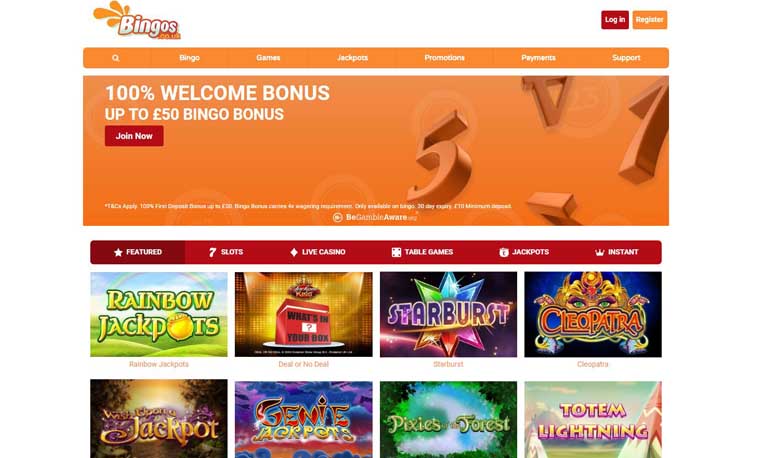The height and width of the screenshot is (458, 763).
Task: Open the Starburst game thumbnail
Action: click(448, 314)
